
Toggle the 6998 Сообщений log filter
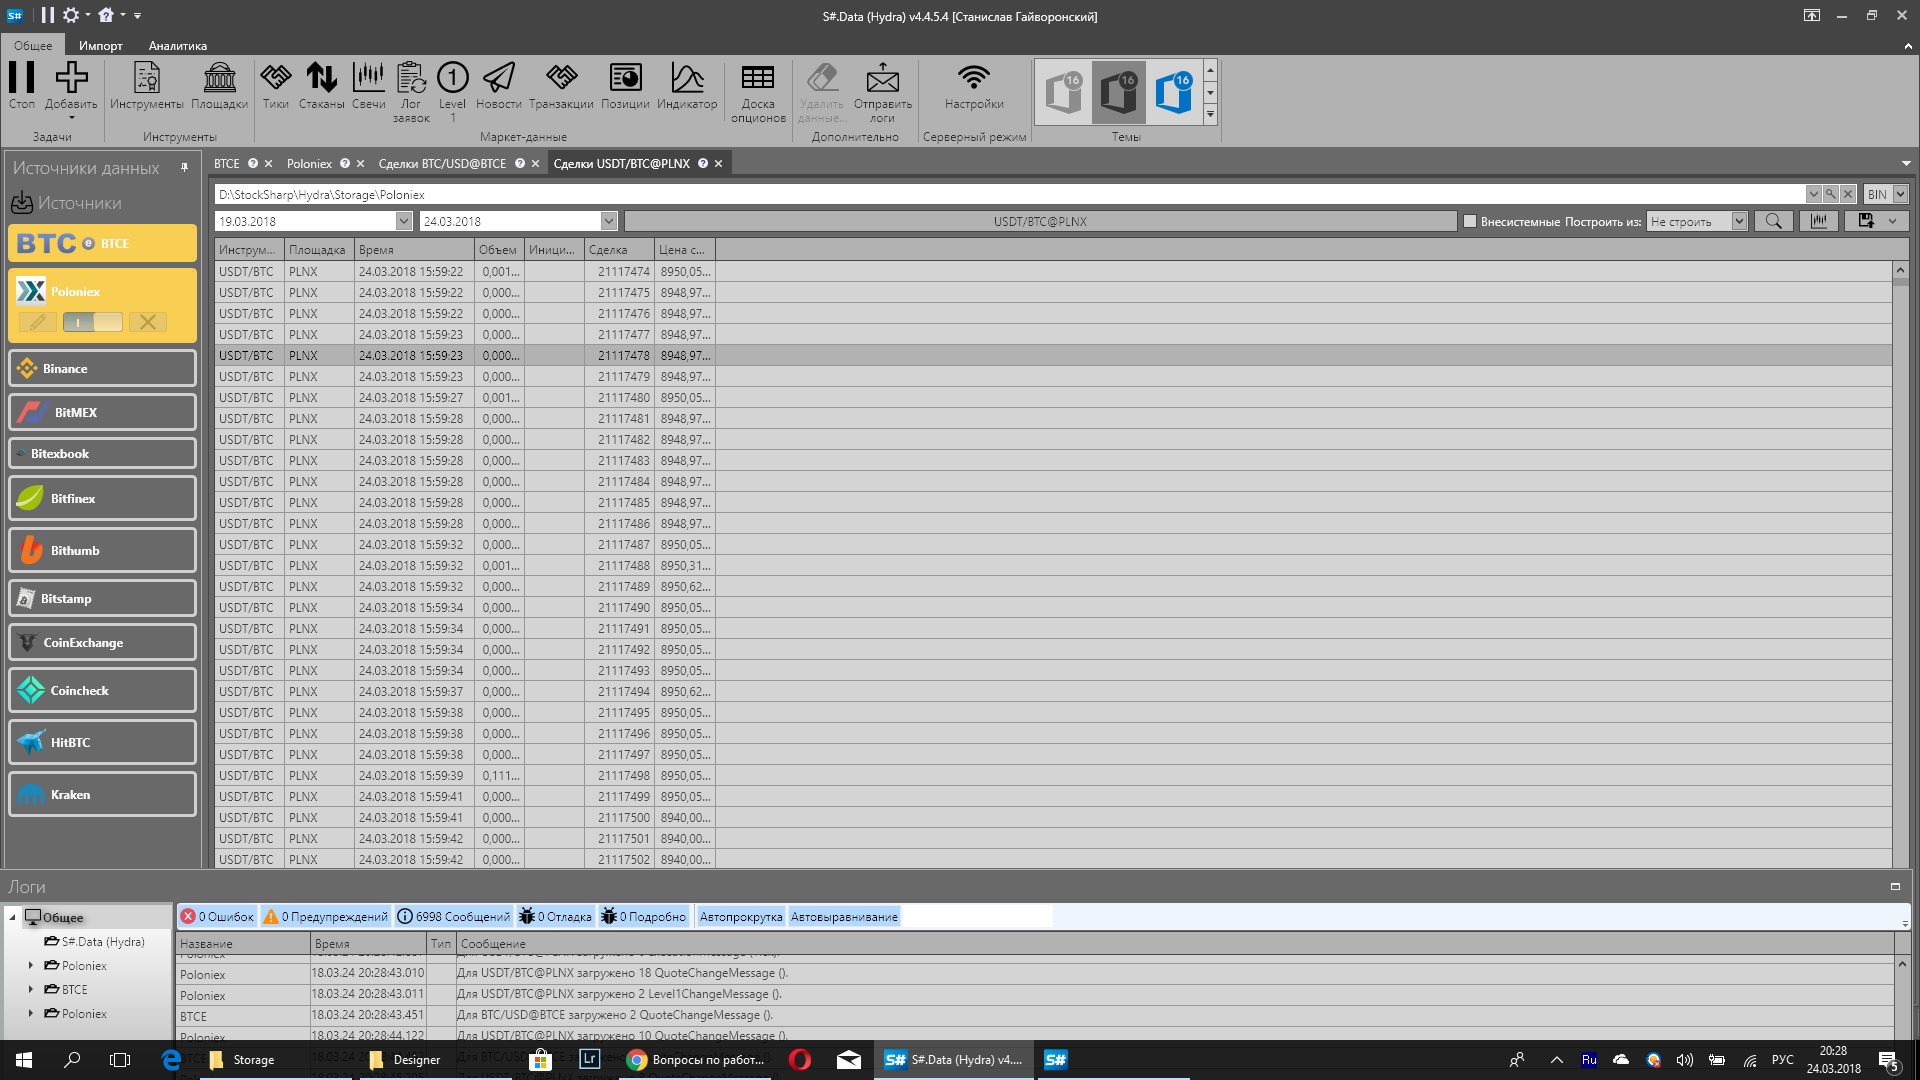(453, 916)
